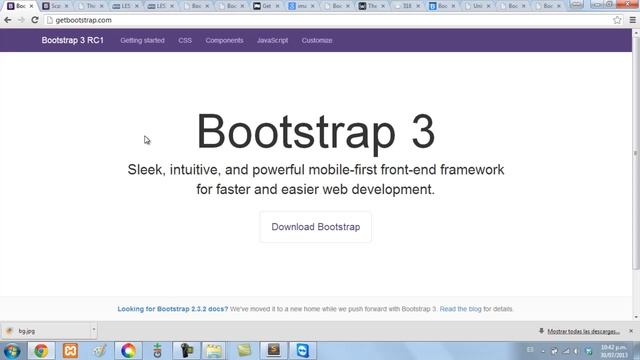Viewport: 640px width, 360px height.
Task: Switch to the 318 tab
Action: [x=406, y=6]
